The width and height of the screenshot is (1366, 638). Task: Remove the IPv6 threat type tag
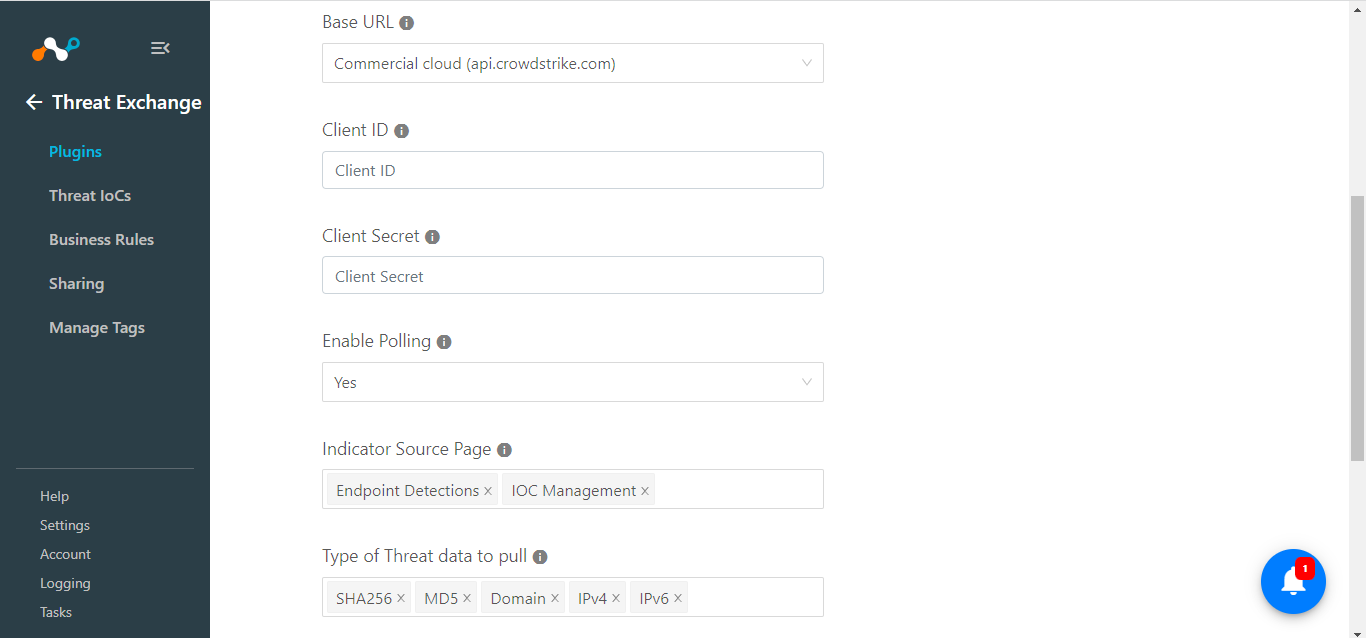(x=678, y=598)
